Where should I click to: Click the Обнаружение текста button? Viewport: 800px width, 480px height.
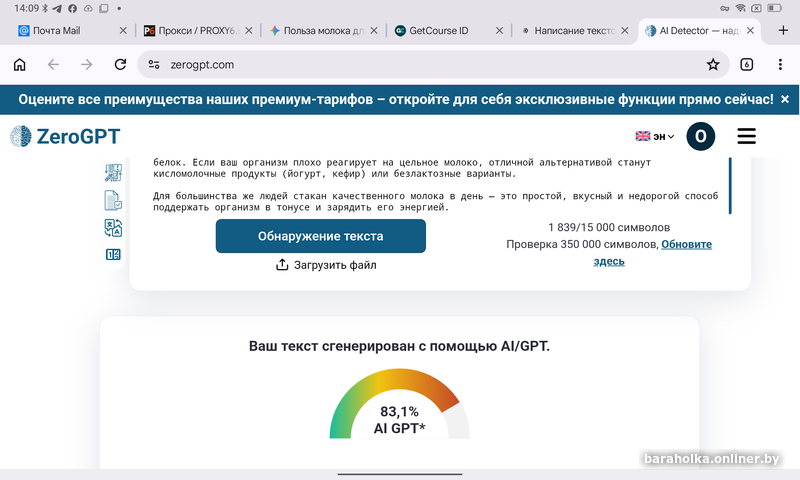pos(320,236)
